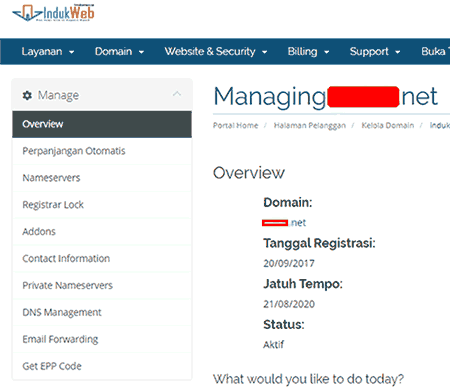Click 'What would you like to do today?' text
This screenshot has height=390, width=450.
tap(308, 379)
